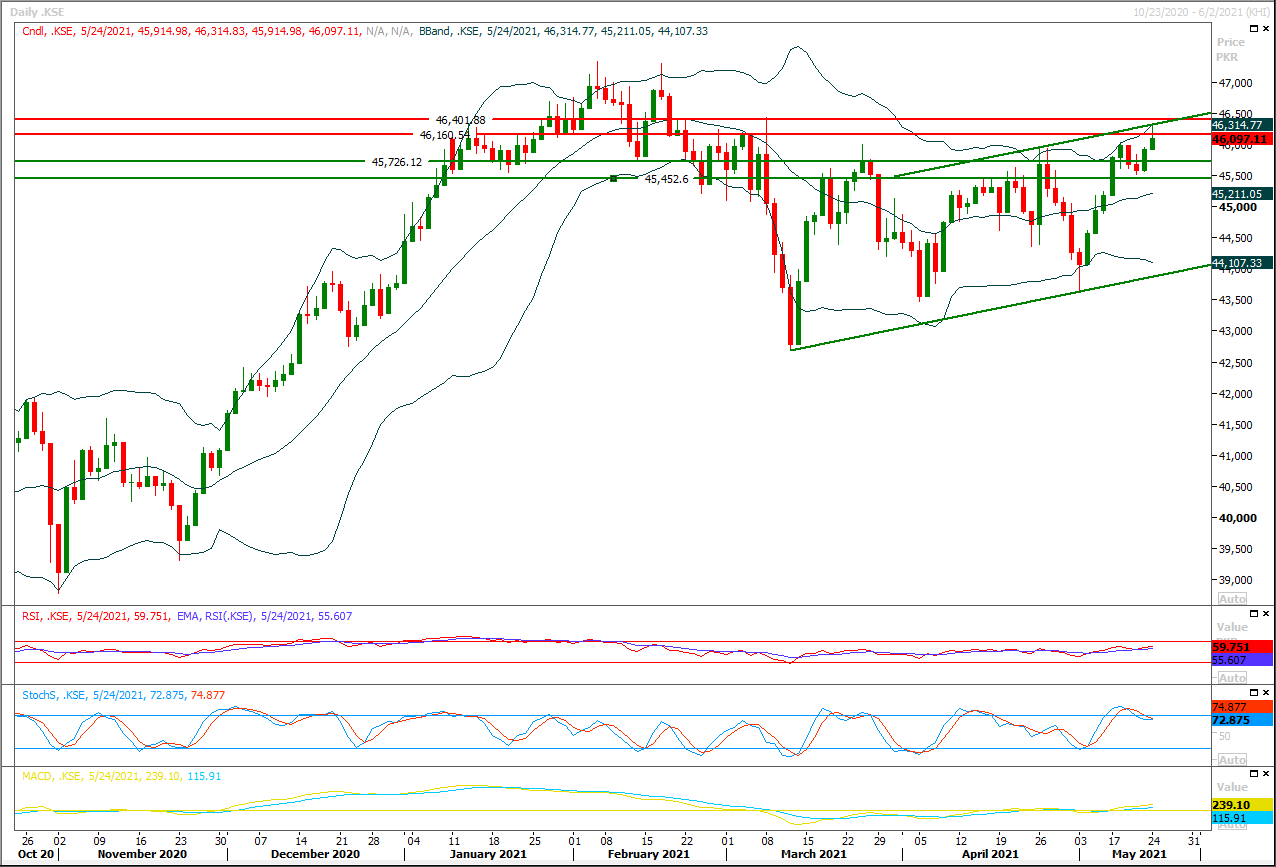The width and height of the screenshot is (1276, 867).
Task: Click the purple 55.607 EMA value tag
Action: [1241, 661]
